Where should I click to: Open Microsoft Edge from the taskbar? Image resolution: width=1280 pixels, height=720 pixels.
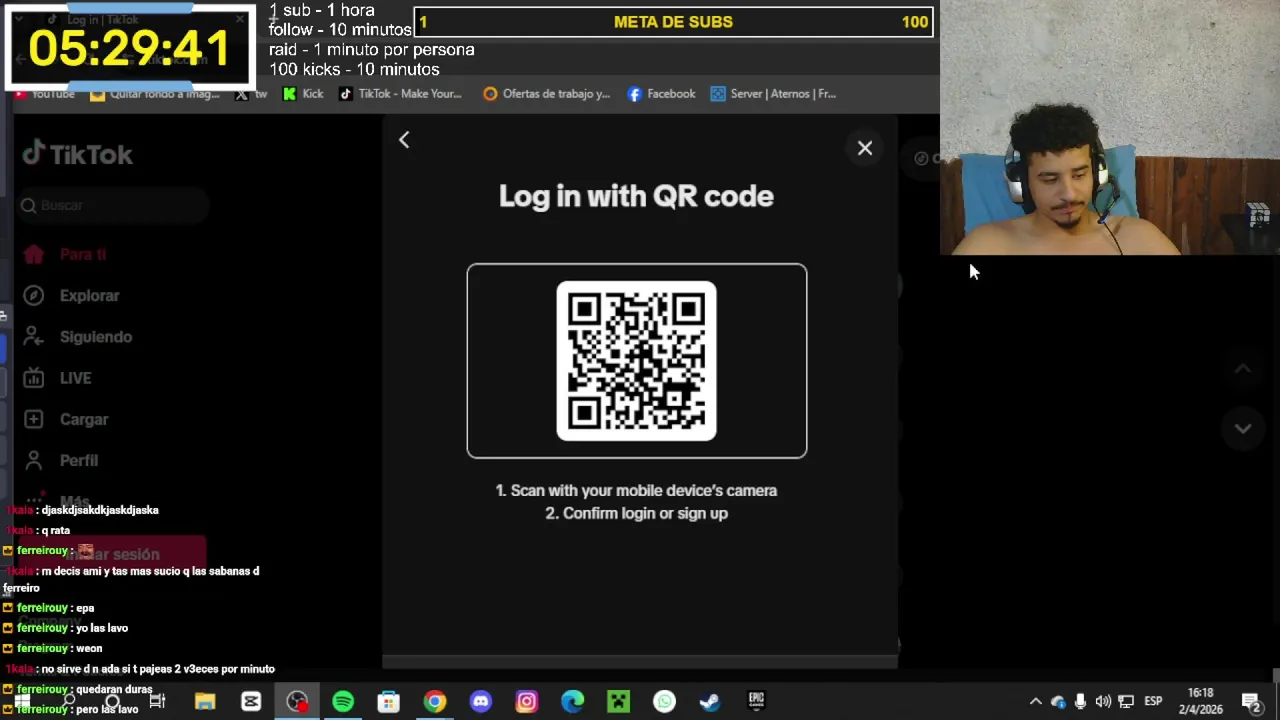pos(573,702)
